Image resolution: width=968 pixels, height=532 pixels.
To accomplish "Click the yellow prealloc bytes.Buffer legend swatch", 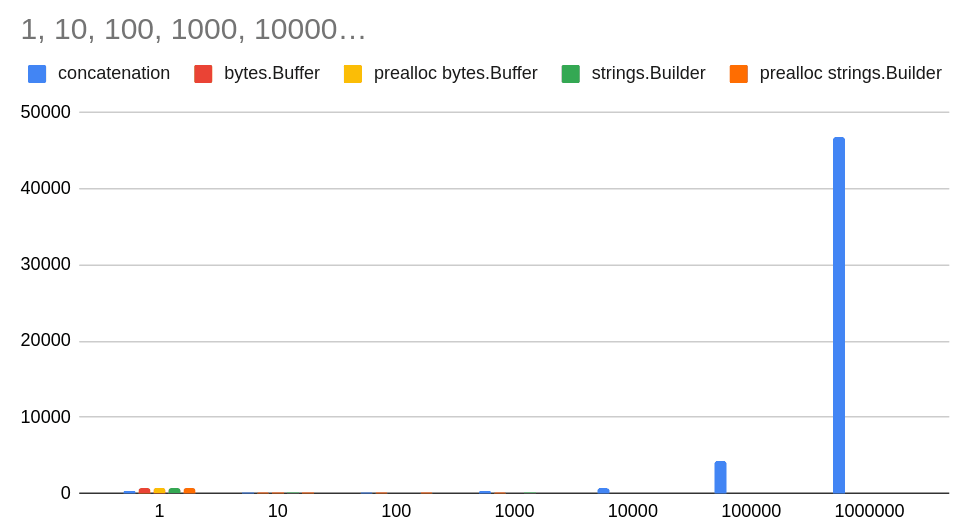I will [x=353, y=74].
